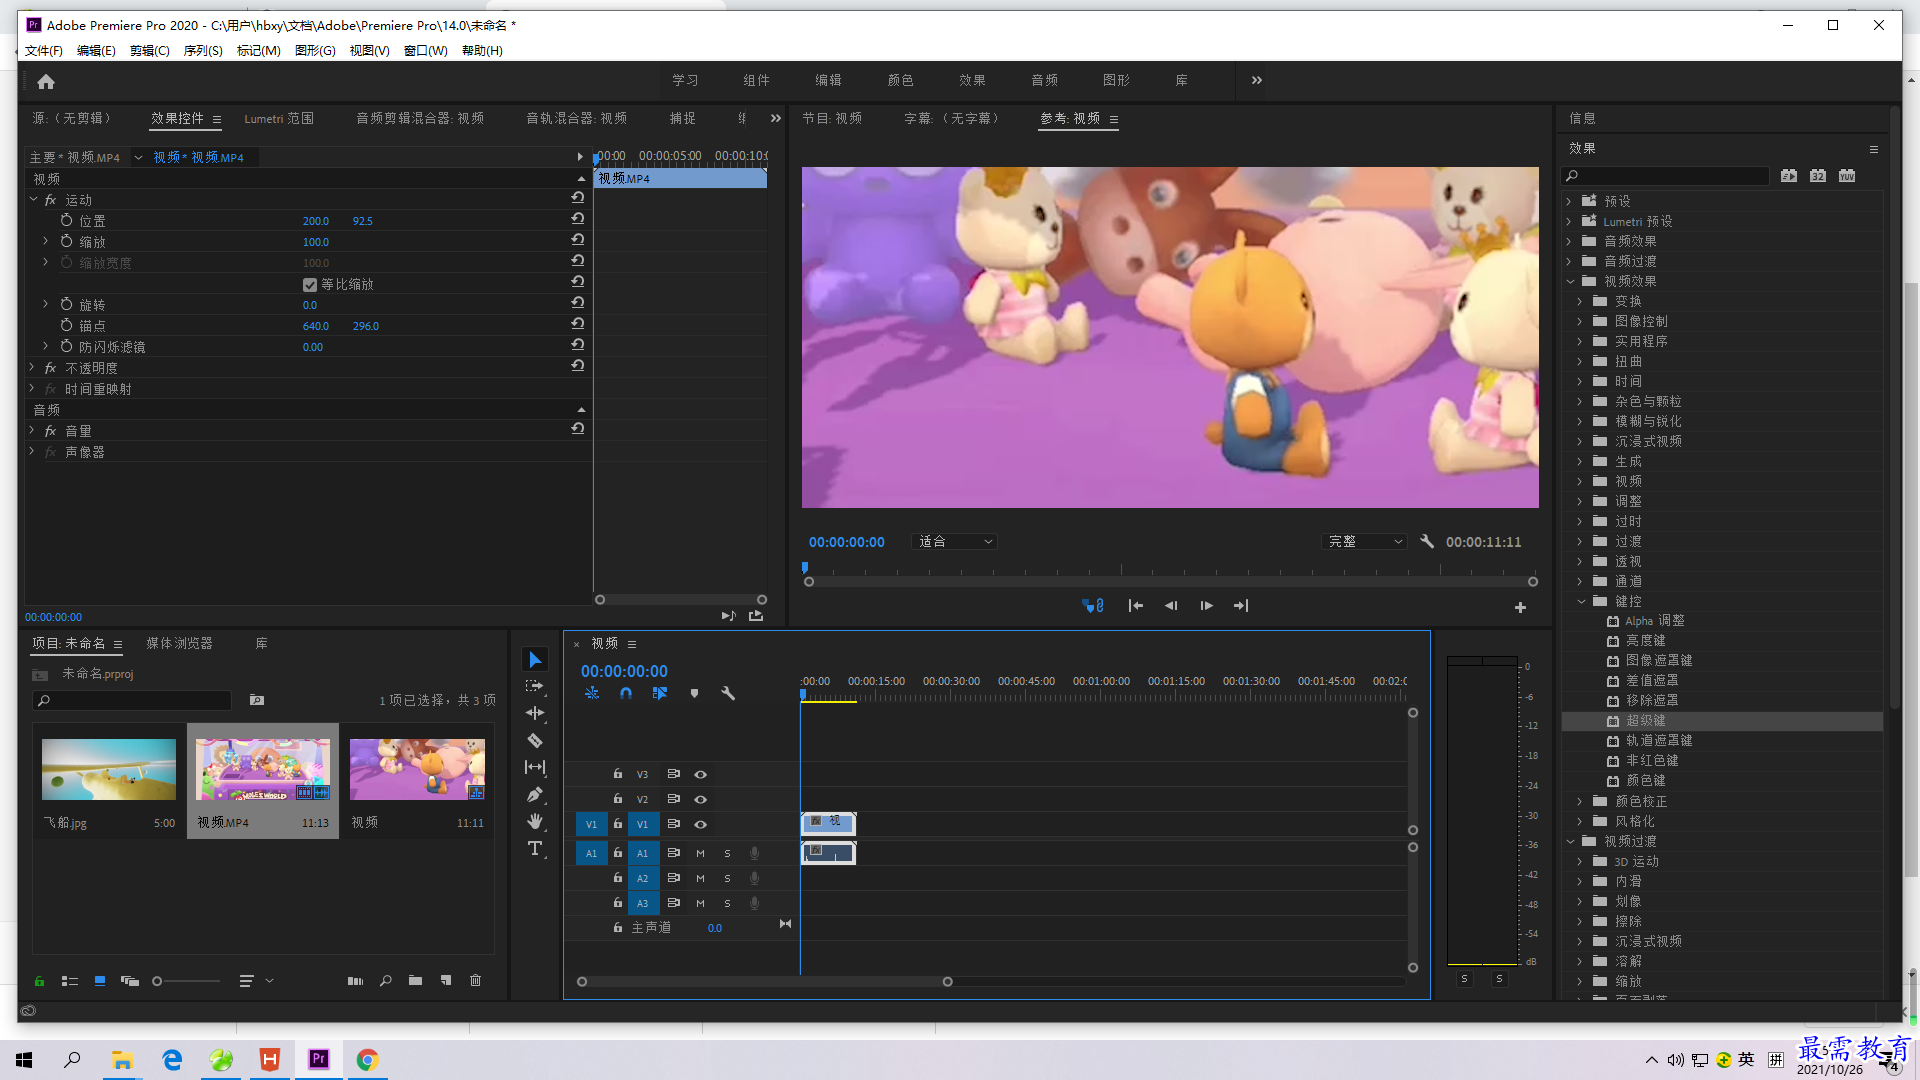The height and width of the screenshot is (1080, 1920).
Task: Expand the color correction folder
Action: [1581, 801]
